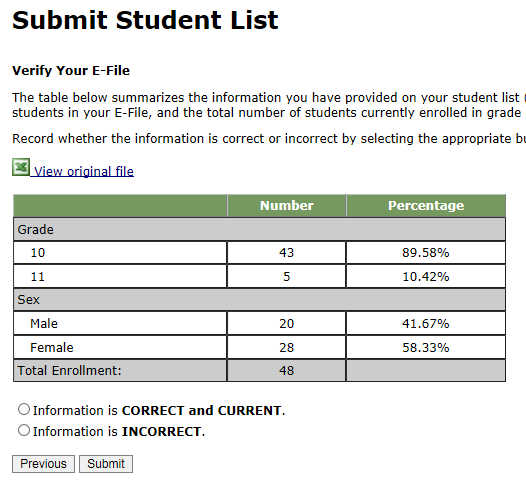Click the total enrollment value 48
Viewport: 526px width, 502px height.
(286, 370)
